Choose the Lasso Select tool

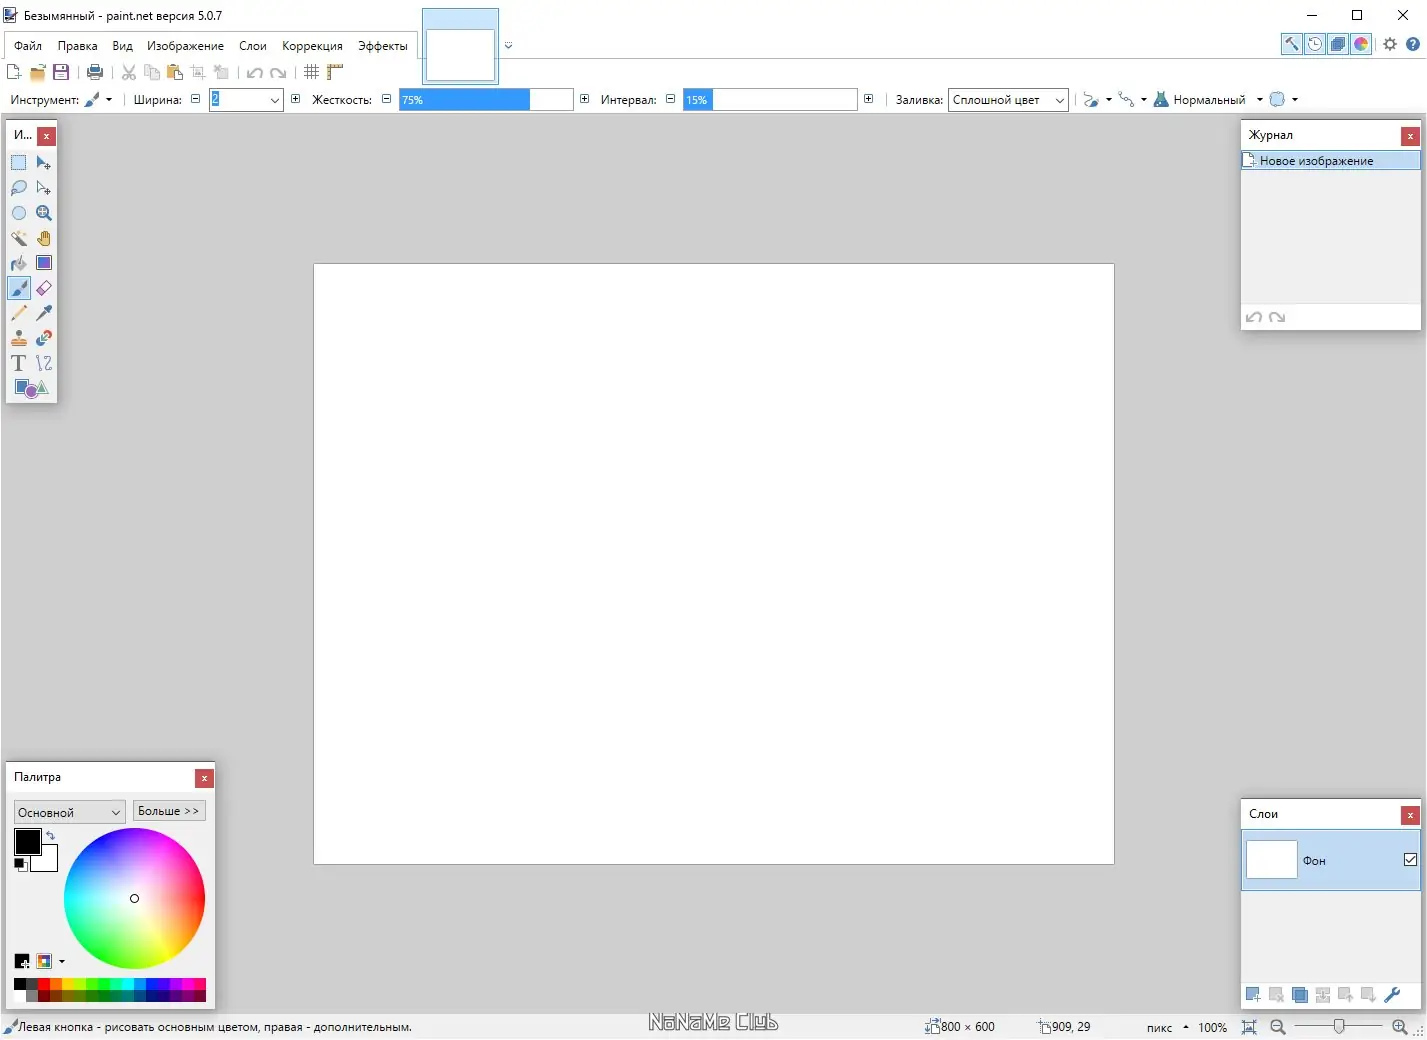[x=19, y=188]
